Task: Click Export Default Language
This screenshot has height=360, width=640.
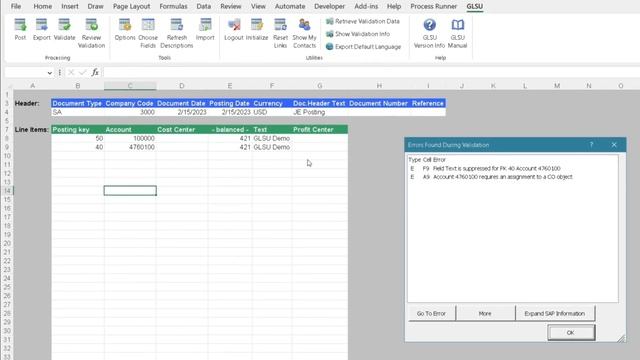Action: point(363,47)
